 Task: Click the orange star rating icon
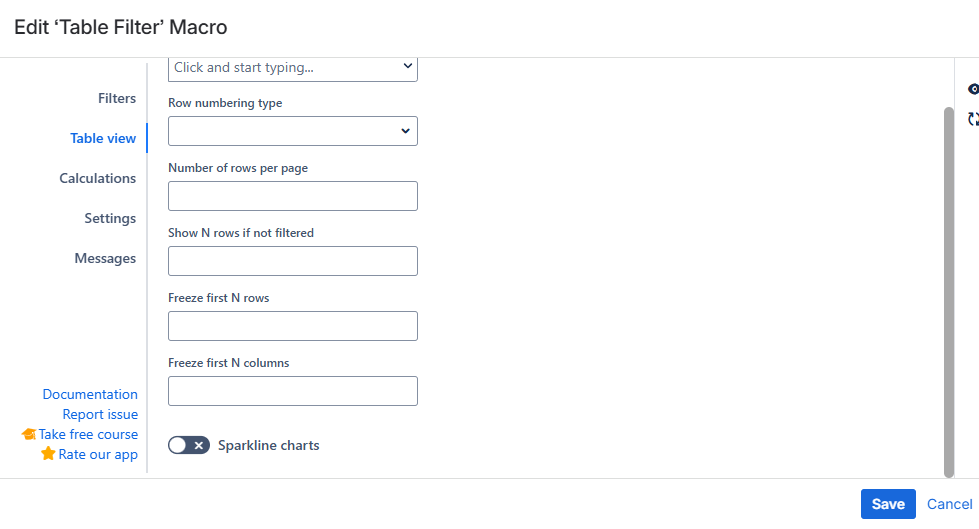48,454
